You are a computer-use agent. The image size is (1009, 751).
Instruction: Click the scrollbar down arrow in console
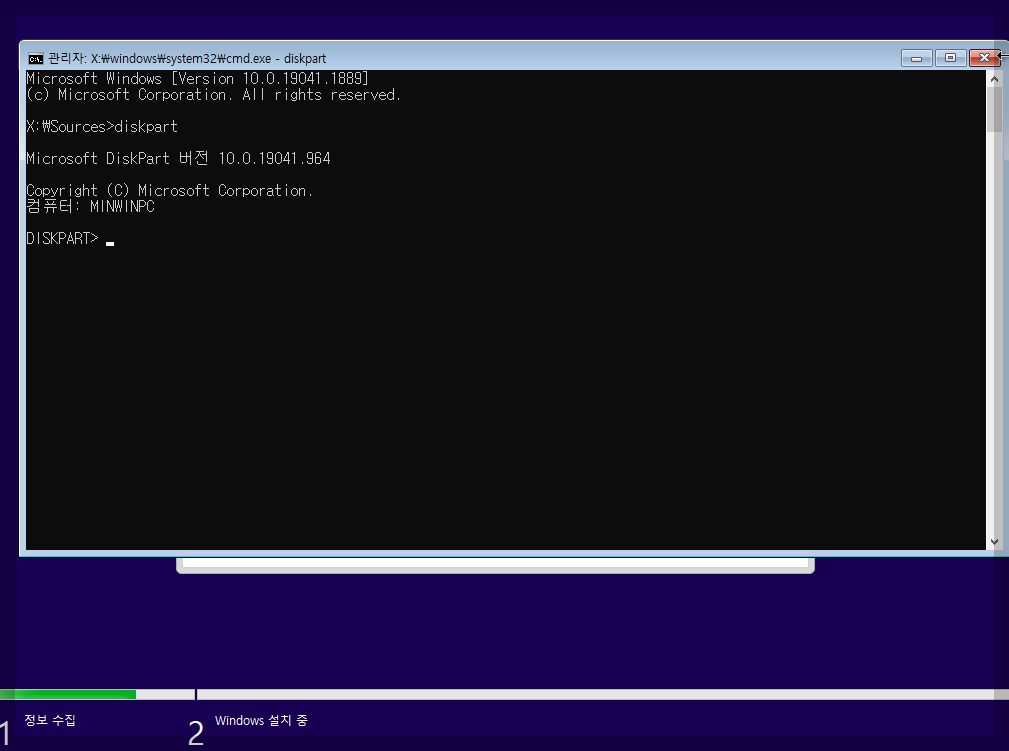pyautogui.click(x=994, y=542)
